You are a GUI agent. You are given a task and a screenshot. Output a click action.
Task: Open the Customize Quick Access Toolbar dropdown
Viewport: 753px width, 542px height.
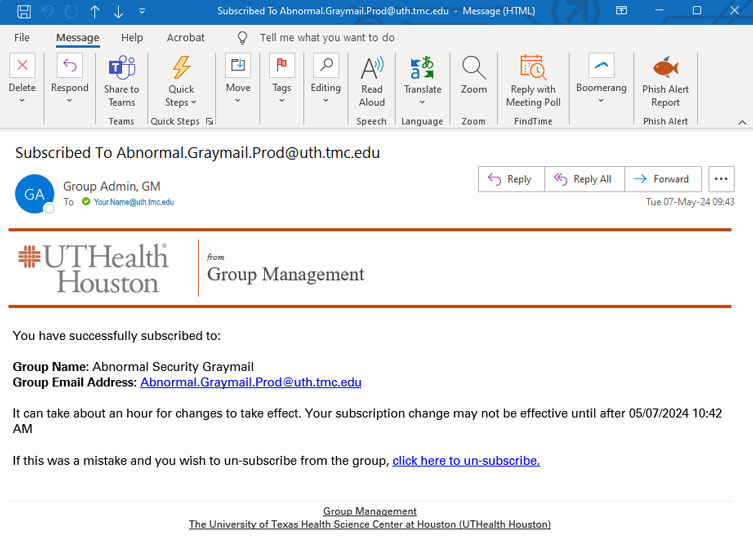click(x=142, y=11)
